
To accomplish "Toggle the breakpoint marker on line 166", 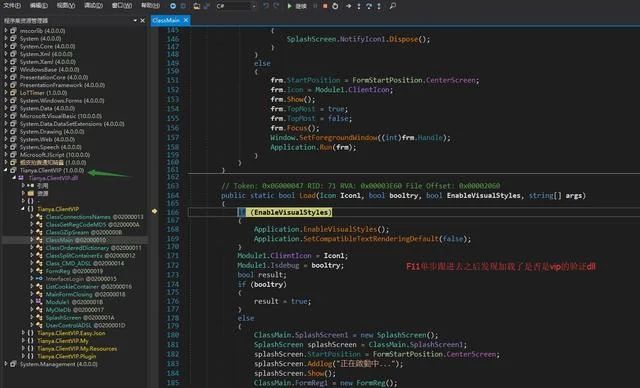I will point(154,211).
